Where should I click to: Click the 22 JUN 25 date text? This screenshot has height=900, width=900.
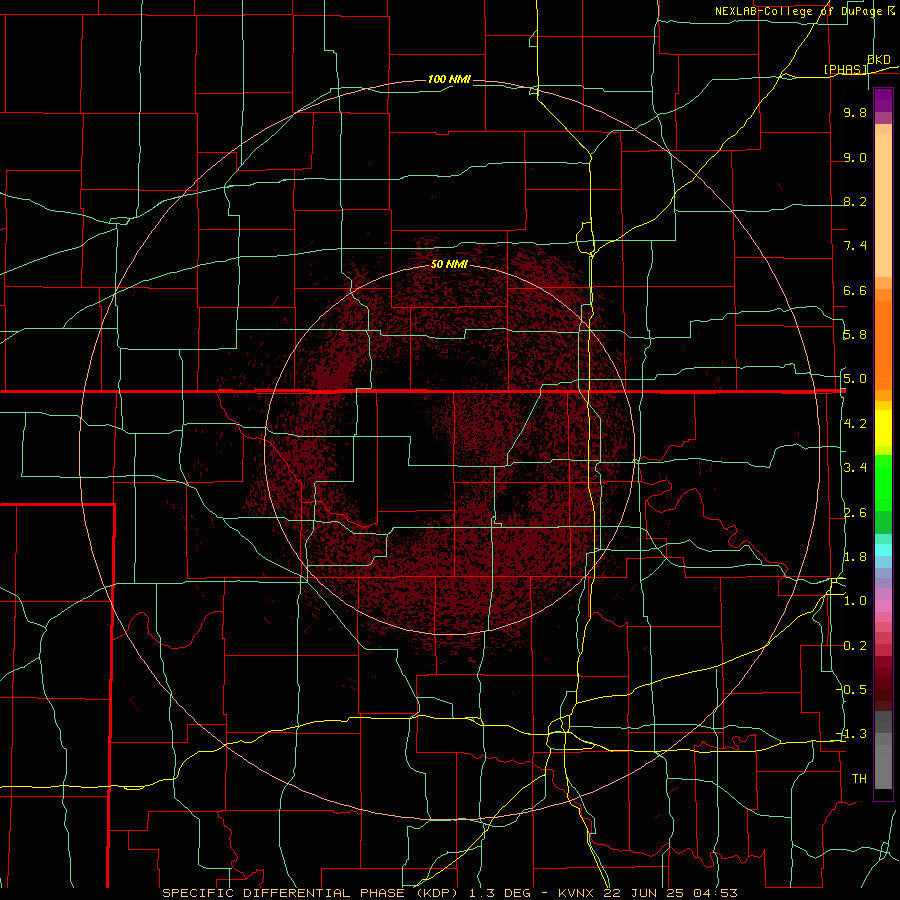644,893
